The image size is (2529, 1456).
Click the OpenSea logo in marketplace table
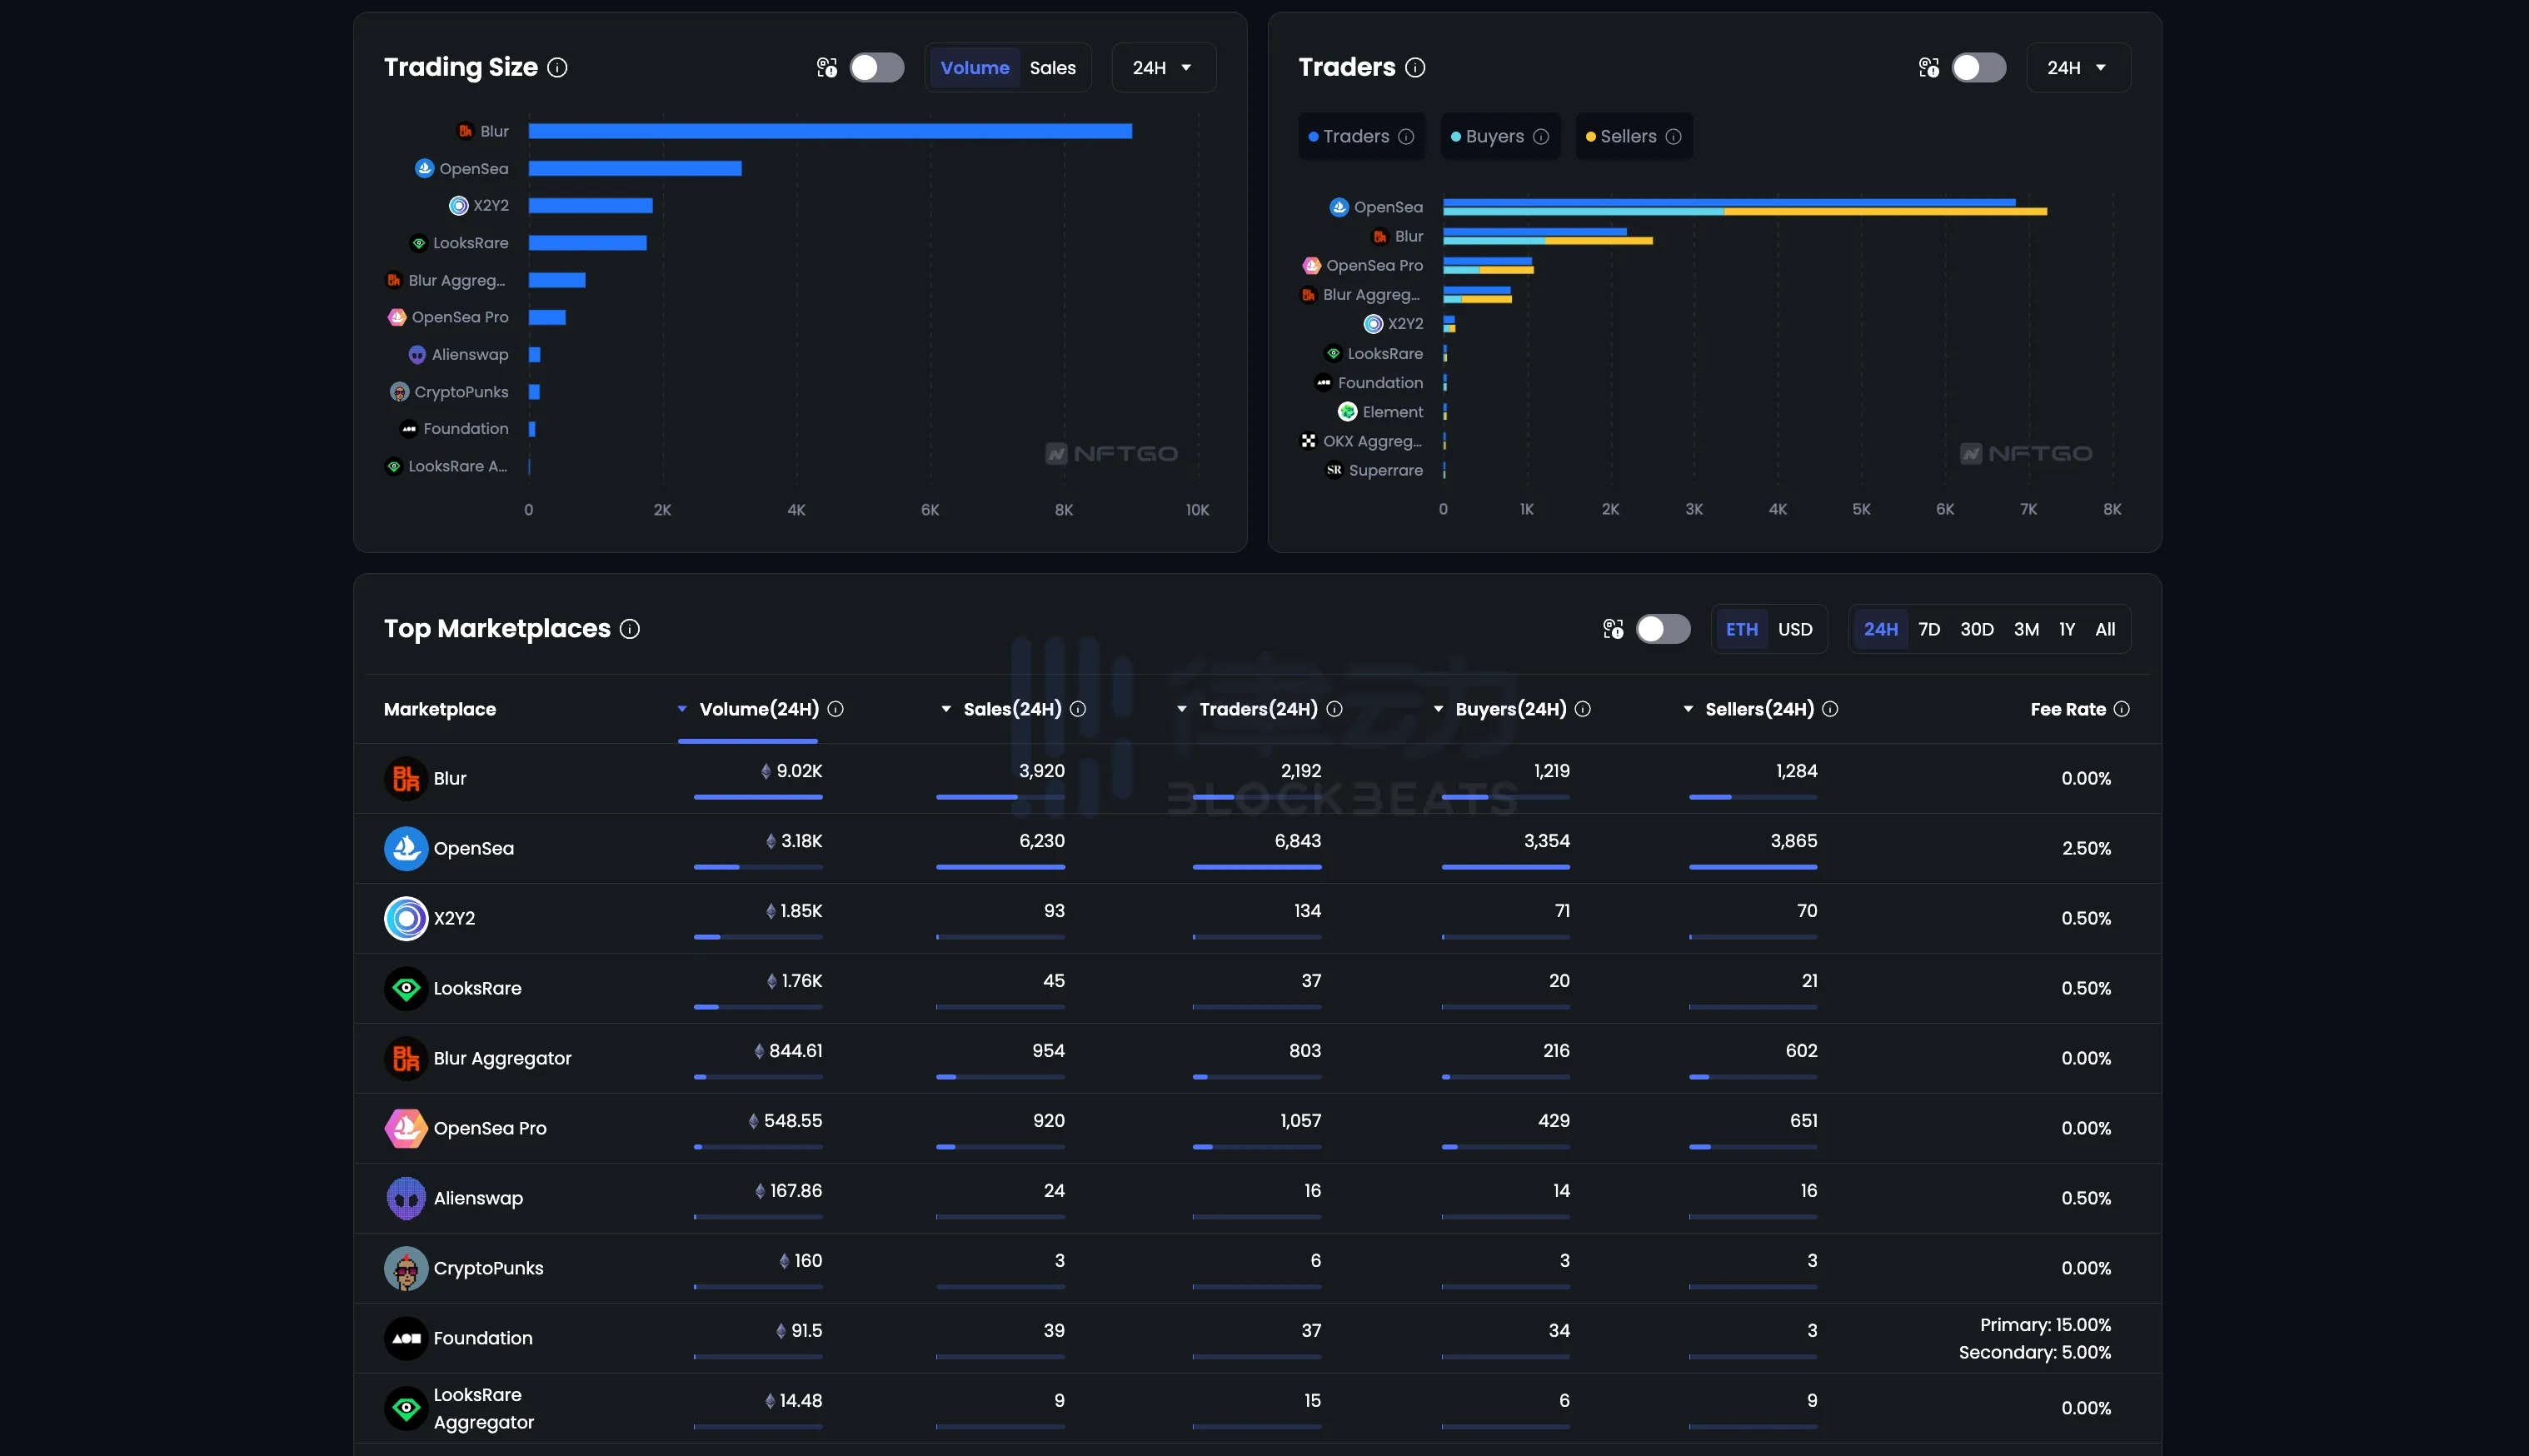point(406,848)
